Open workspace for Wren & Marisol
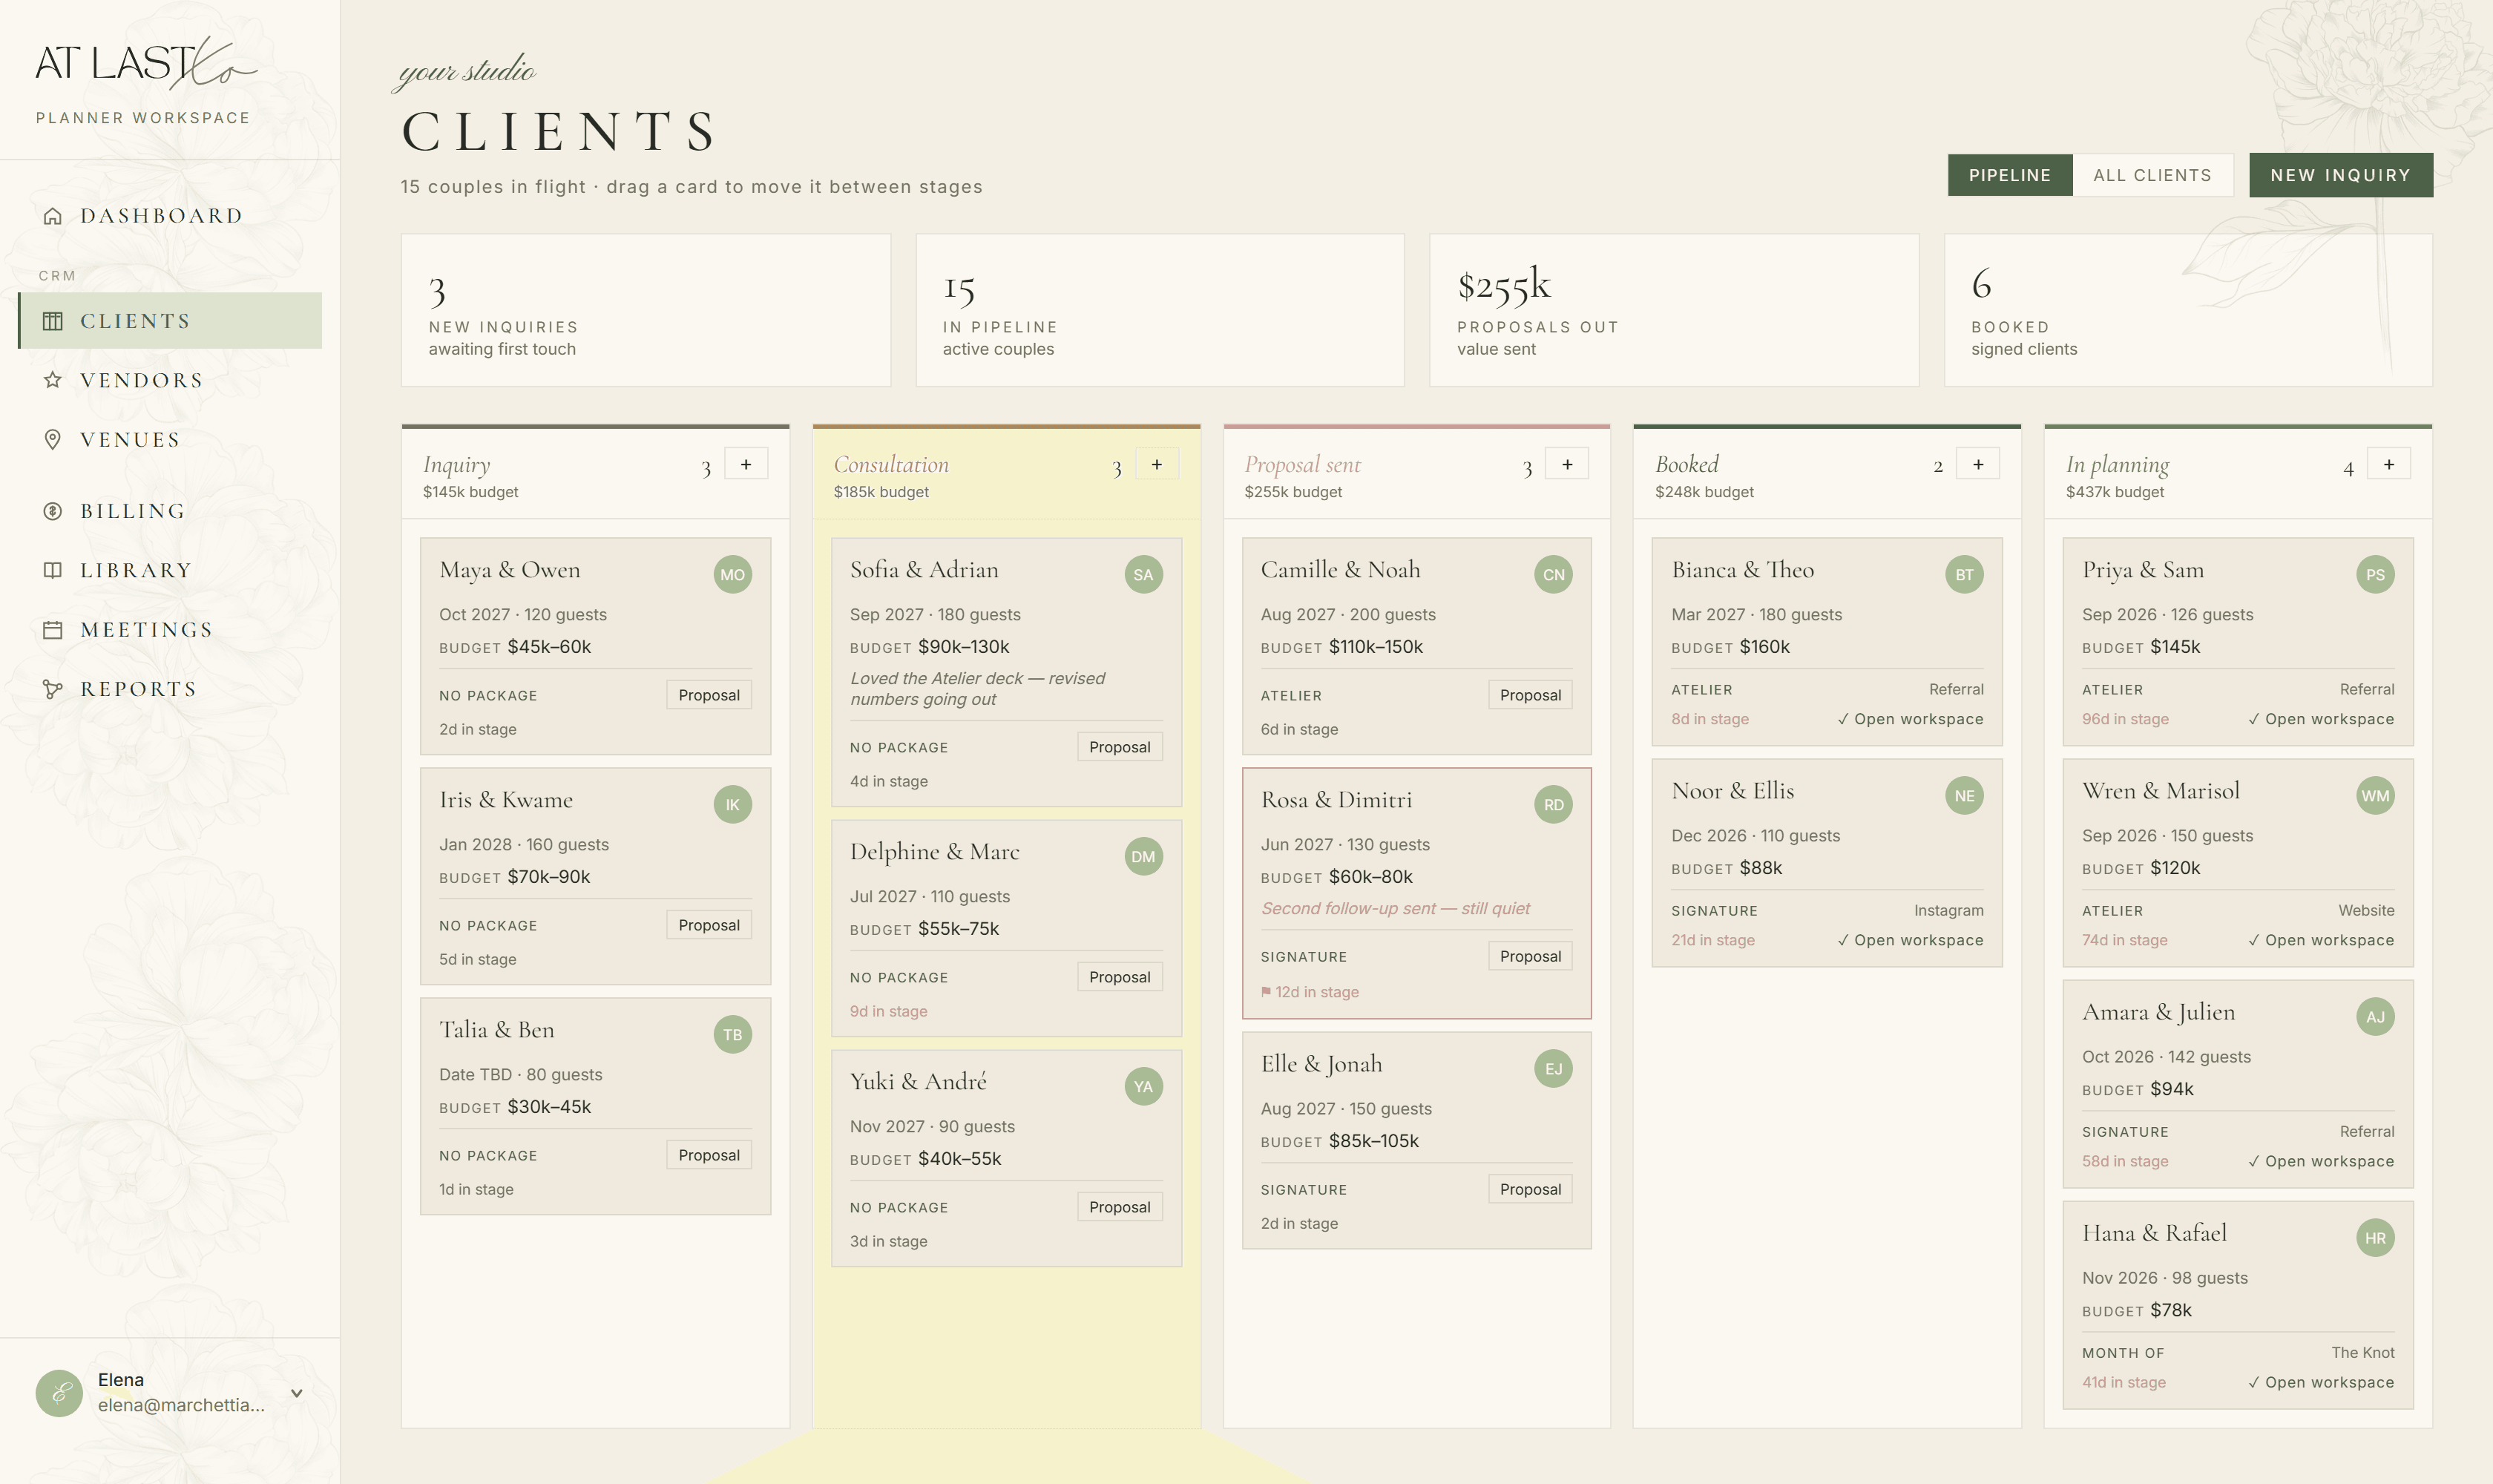Image resolution: width=2493 pixels, height=1484 pixels. pos(2321,940)
